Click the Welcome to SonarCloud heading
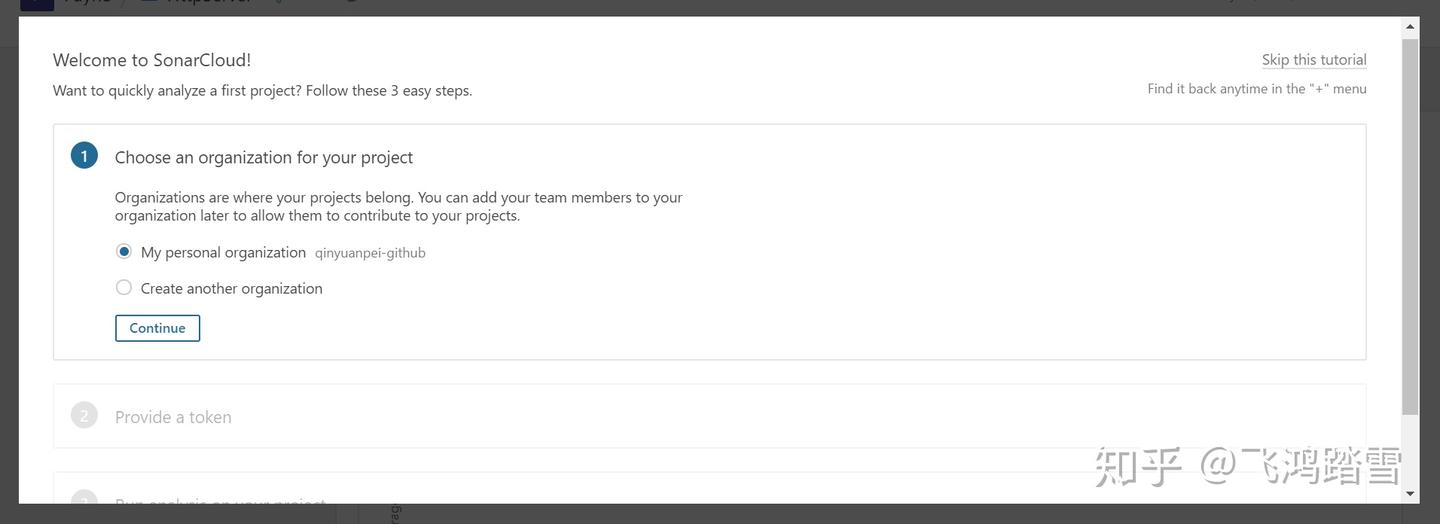Image resolution: width=1440 pixels, height=524 pixels. (x=152, y=60)
